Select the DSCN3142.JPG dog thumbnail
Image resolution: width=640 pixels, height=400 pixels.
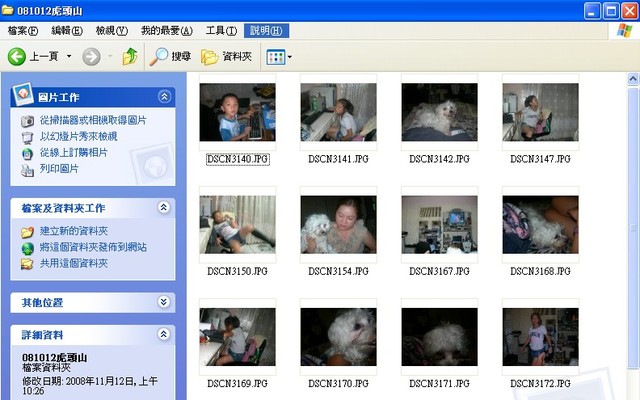[440, 112]
